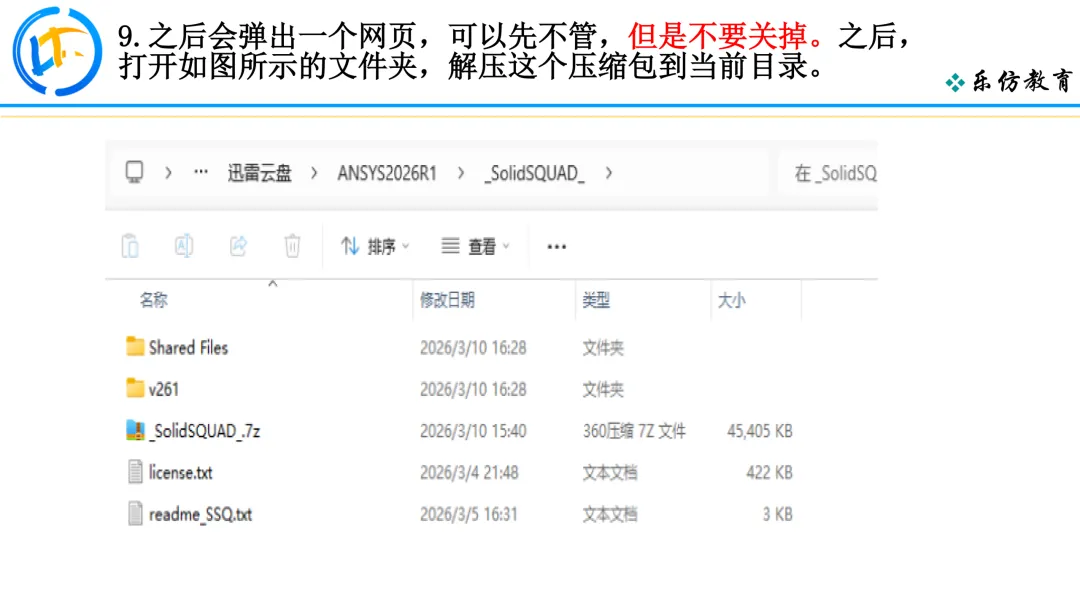Navigate to 迅雷云盘 breadcrumb
Screen dimensions: 1080x608
point(260,173)
